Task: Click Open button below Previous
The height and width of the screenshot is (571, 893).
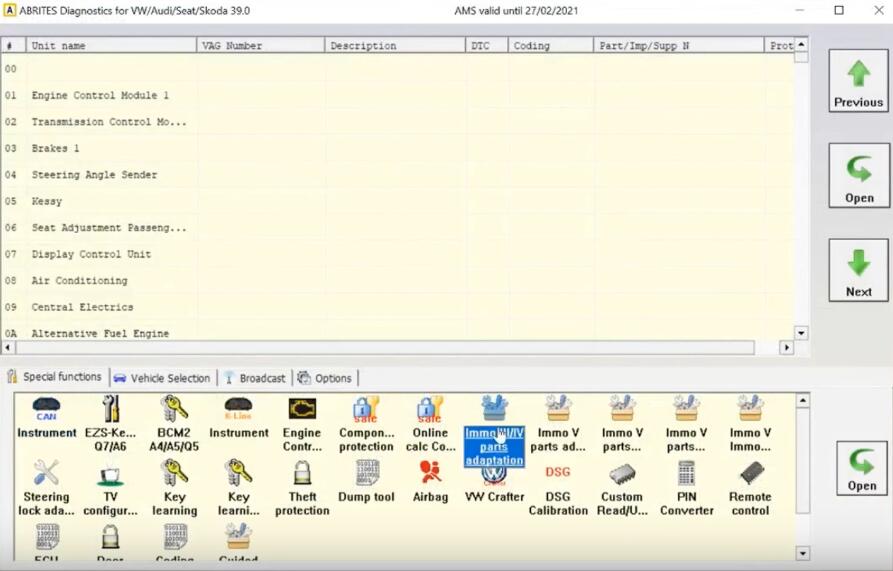Action: [x=858, y=175]
